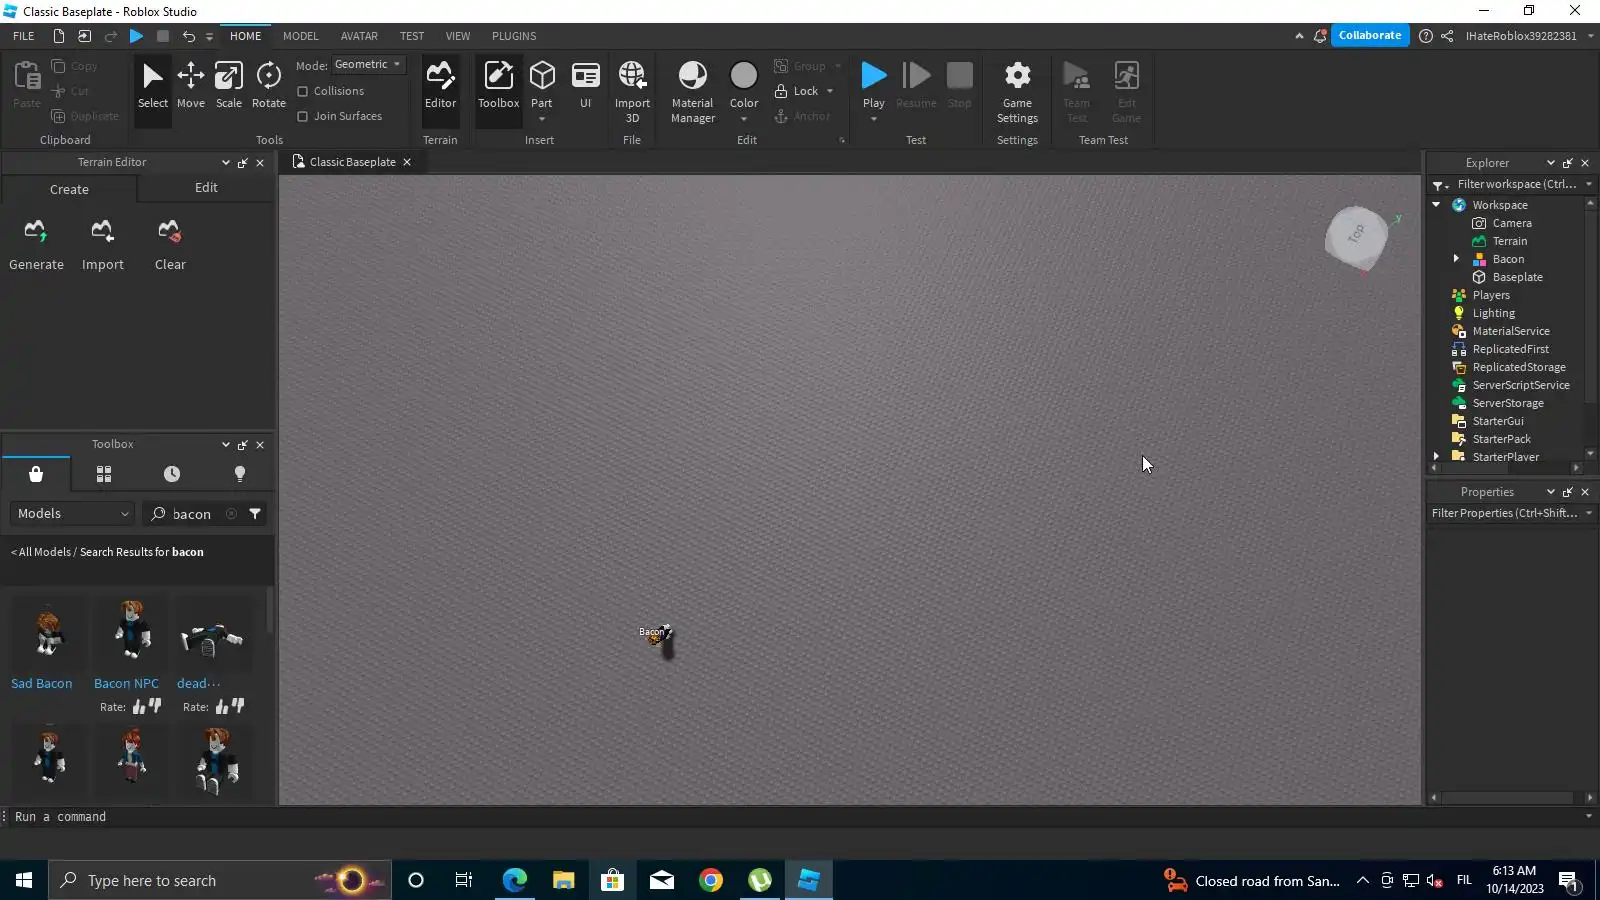Switch to the AVATAR ribbon tab

(359, 36)
